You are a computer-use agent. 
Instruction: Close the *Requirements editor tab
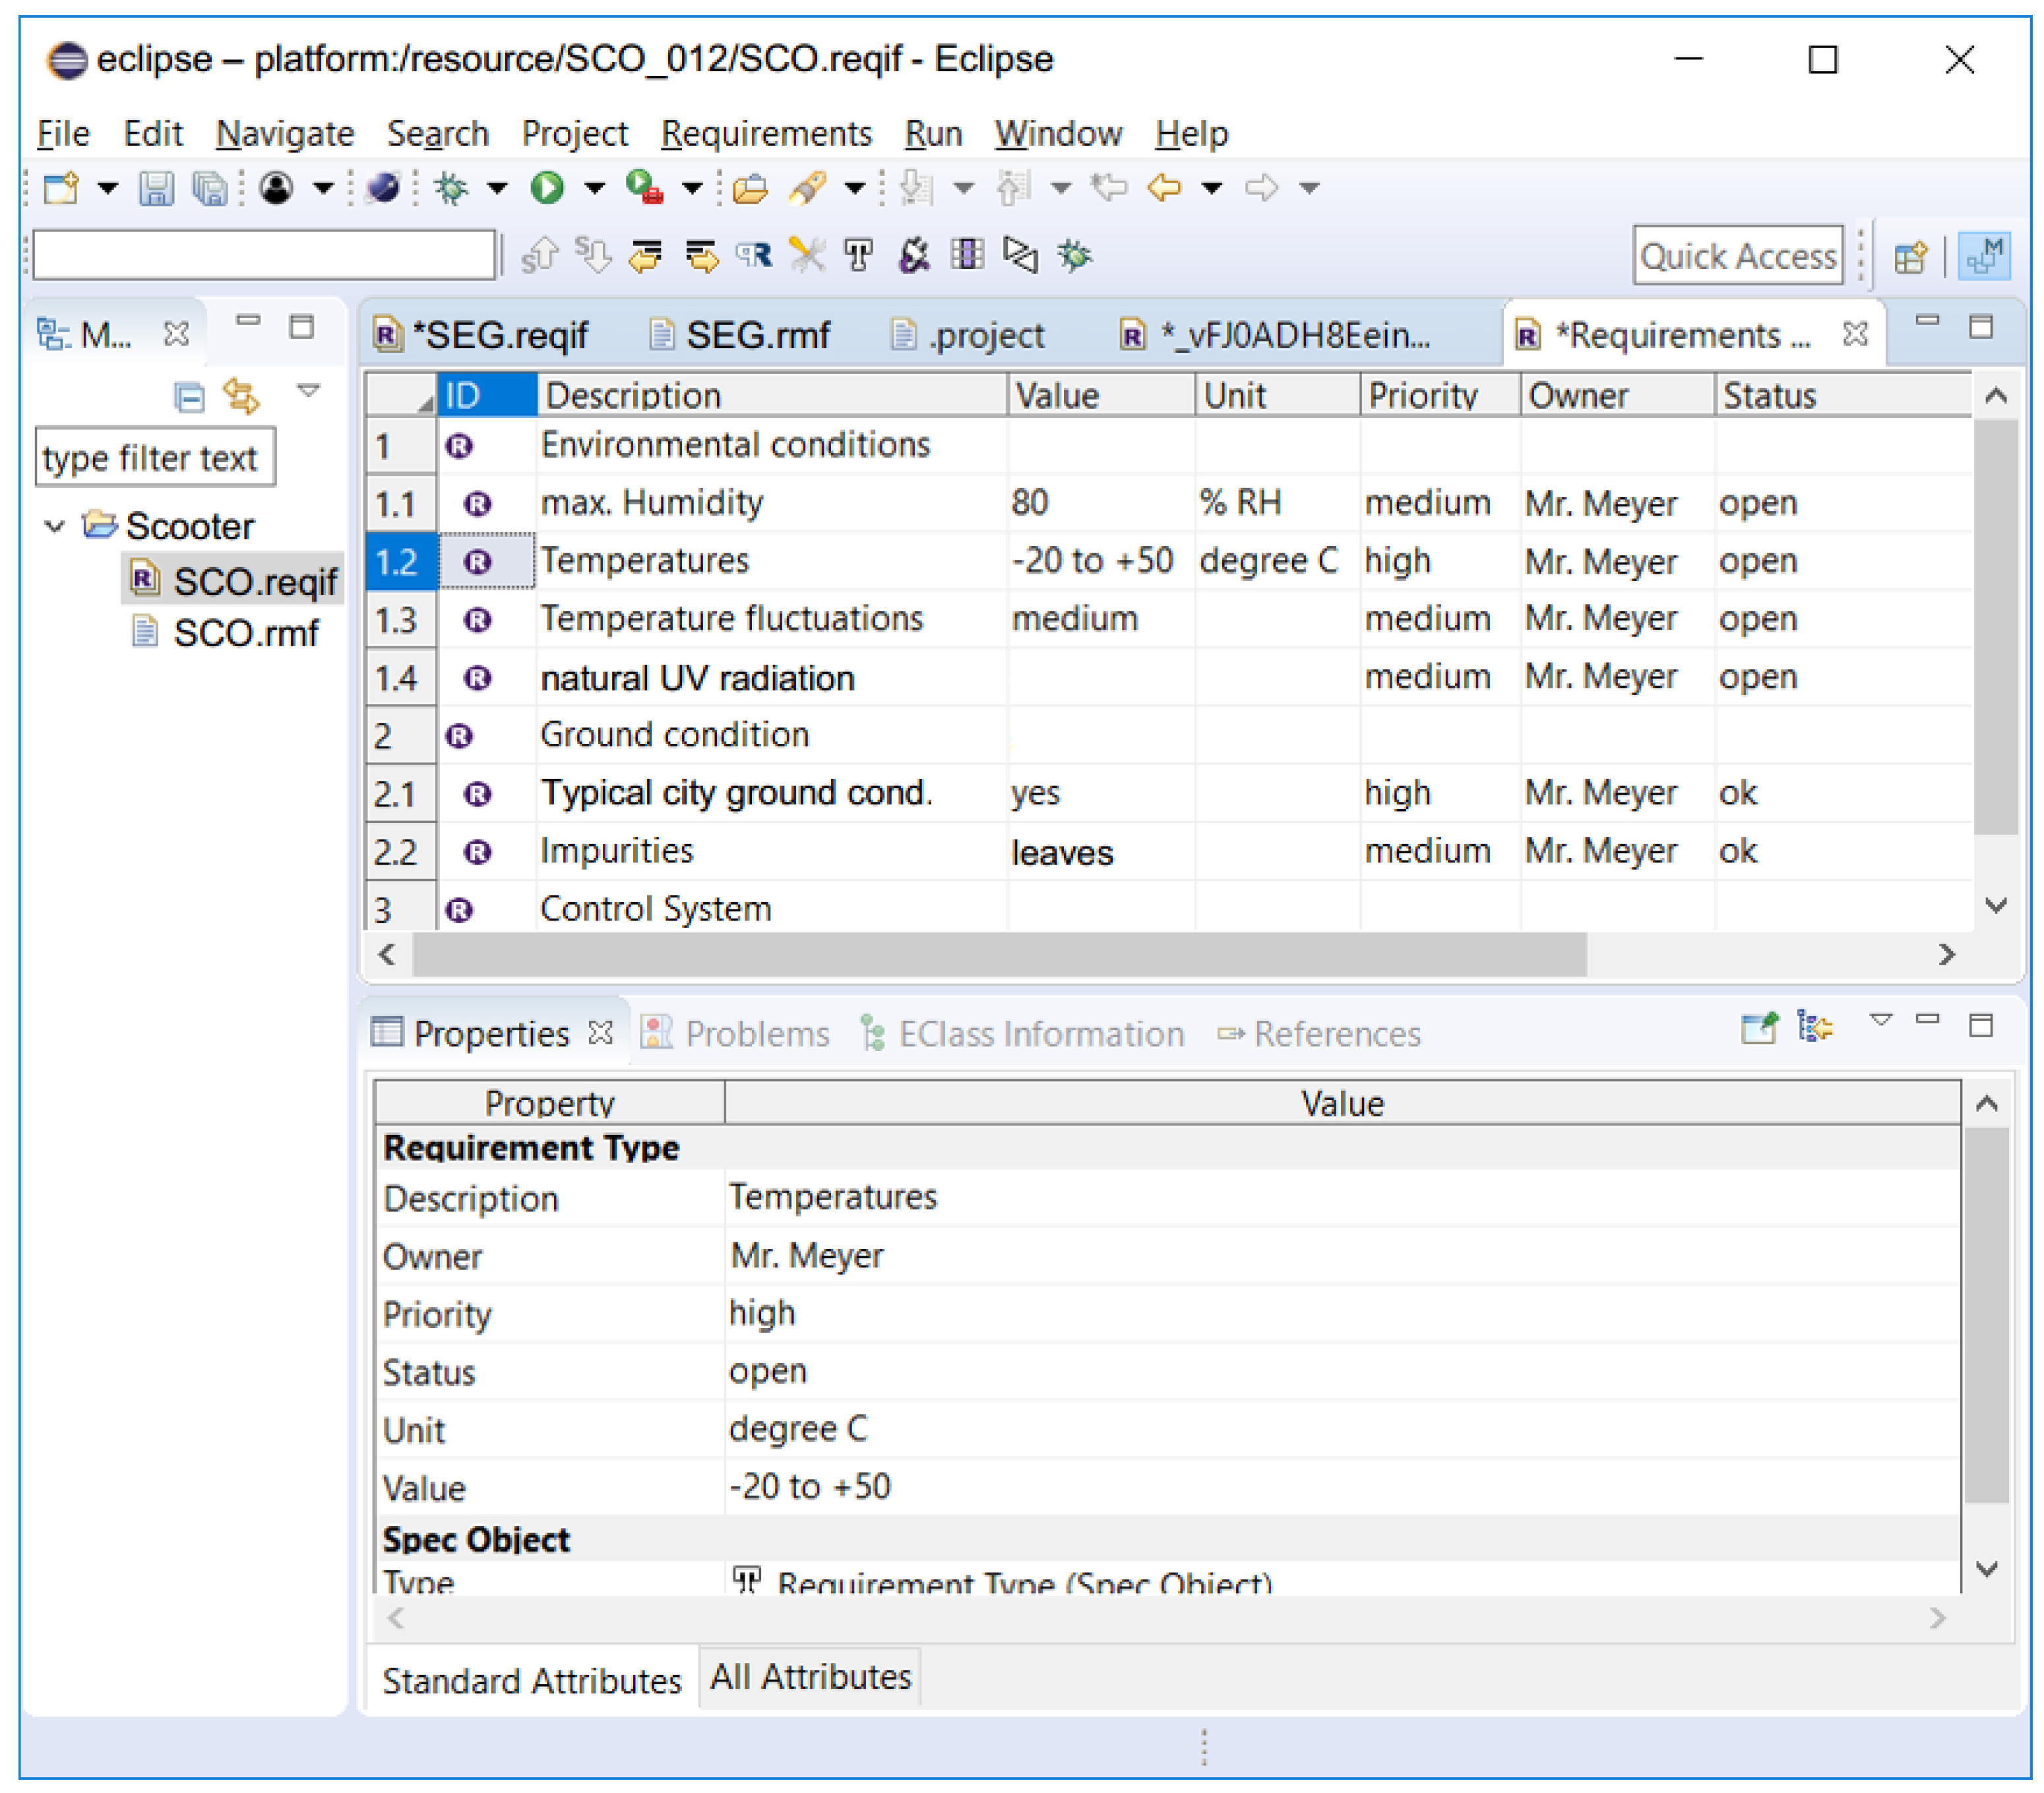pyautogui.click(x=1855, y=334)
